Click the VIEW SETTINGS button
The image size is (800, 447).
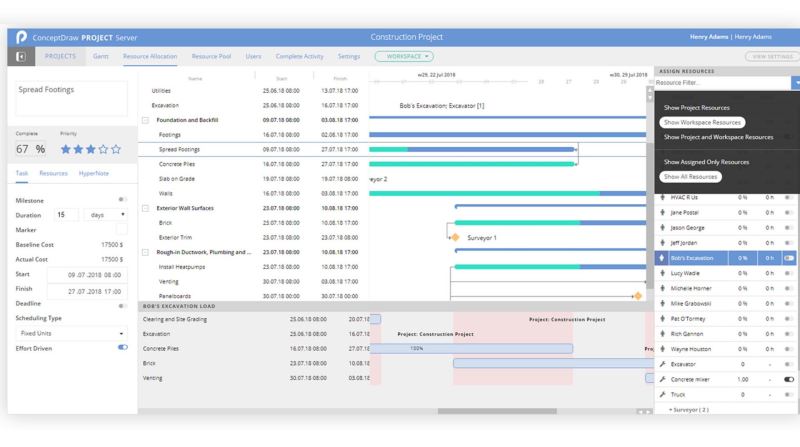[x=772, y=57]
